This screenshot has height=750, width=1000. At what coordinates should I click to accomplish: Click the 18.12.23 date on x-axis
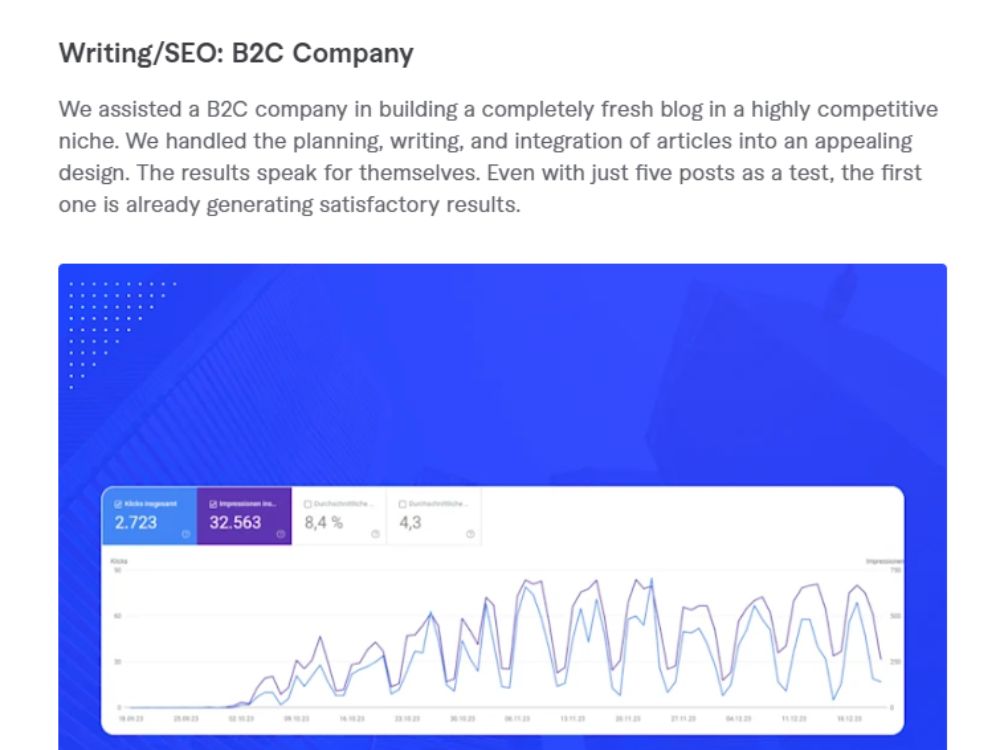pyautogui.click(x=849, y=719)
